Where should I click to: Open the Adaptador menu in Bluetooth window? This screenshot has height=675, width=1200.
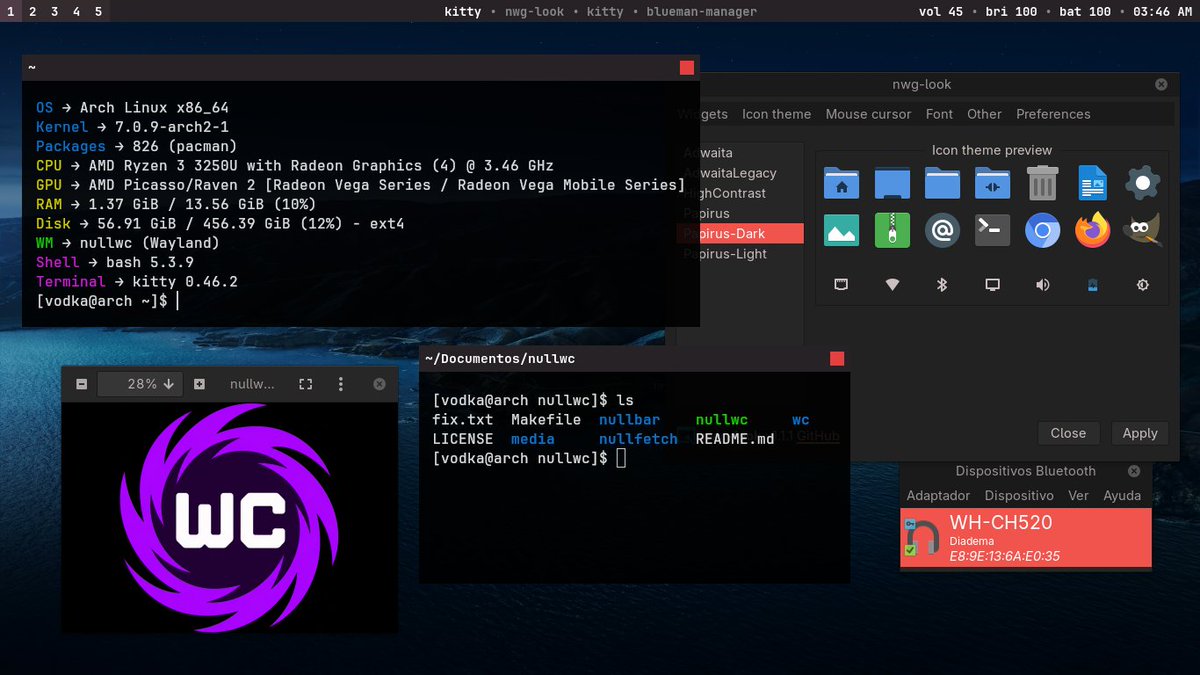point(938,495)
